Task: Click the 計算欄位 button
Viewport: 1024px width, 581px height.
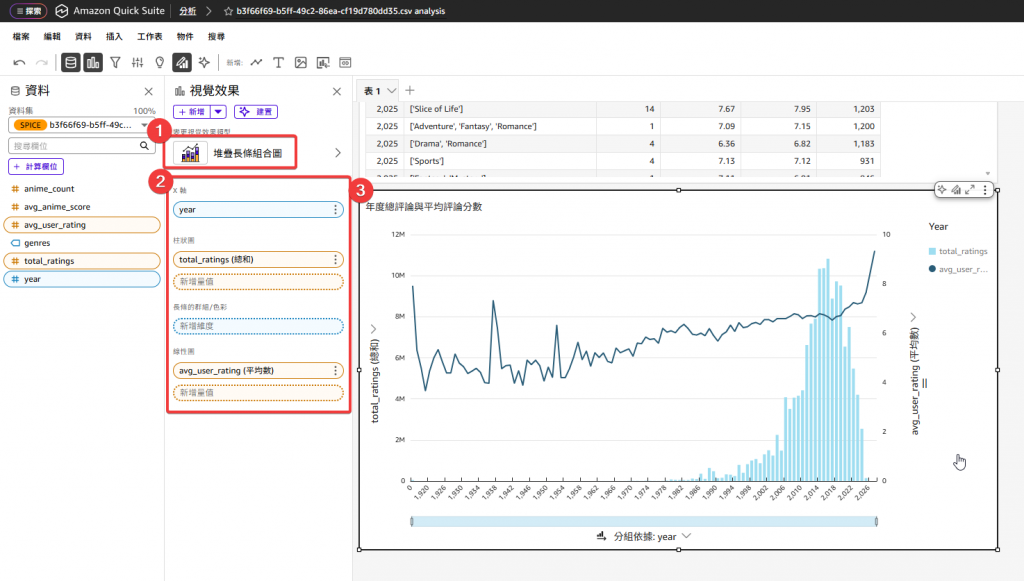Action: (x=36, y=166)
